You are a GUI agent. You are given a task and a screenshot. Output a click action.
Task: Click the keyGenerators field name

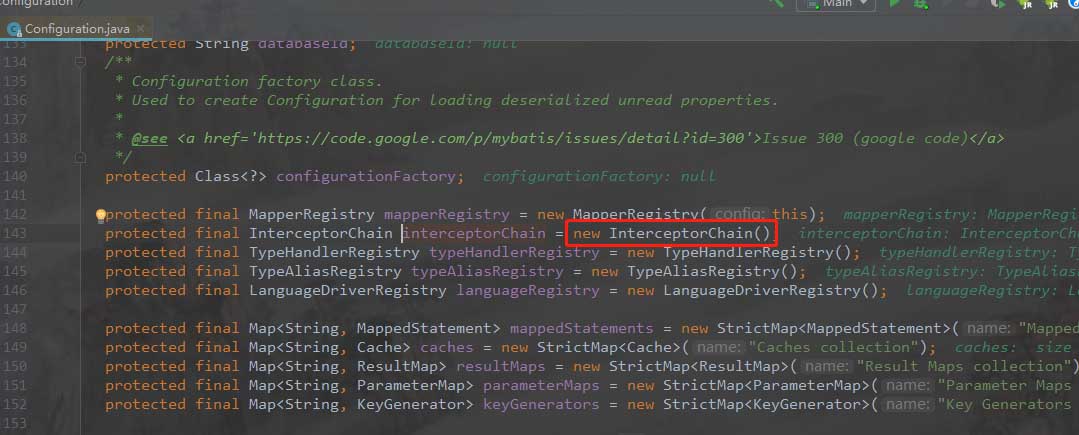[541, 404]
